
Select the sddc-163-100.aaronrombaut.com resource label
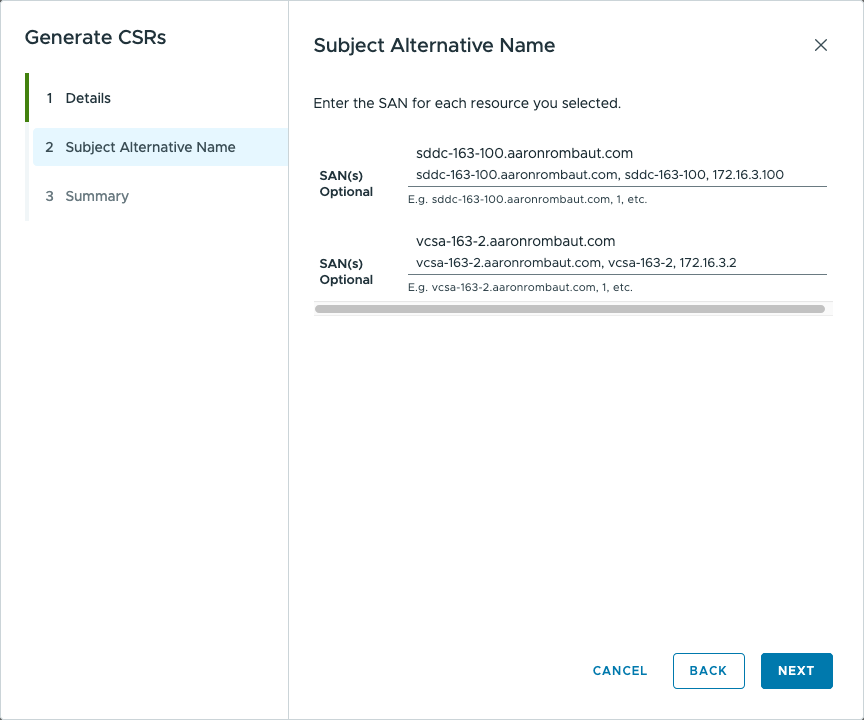(524, 153)
